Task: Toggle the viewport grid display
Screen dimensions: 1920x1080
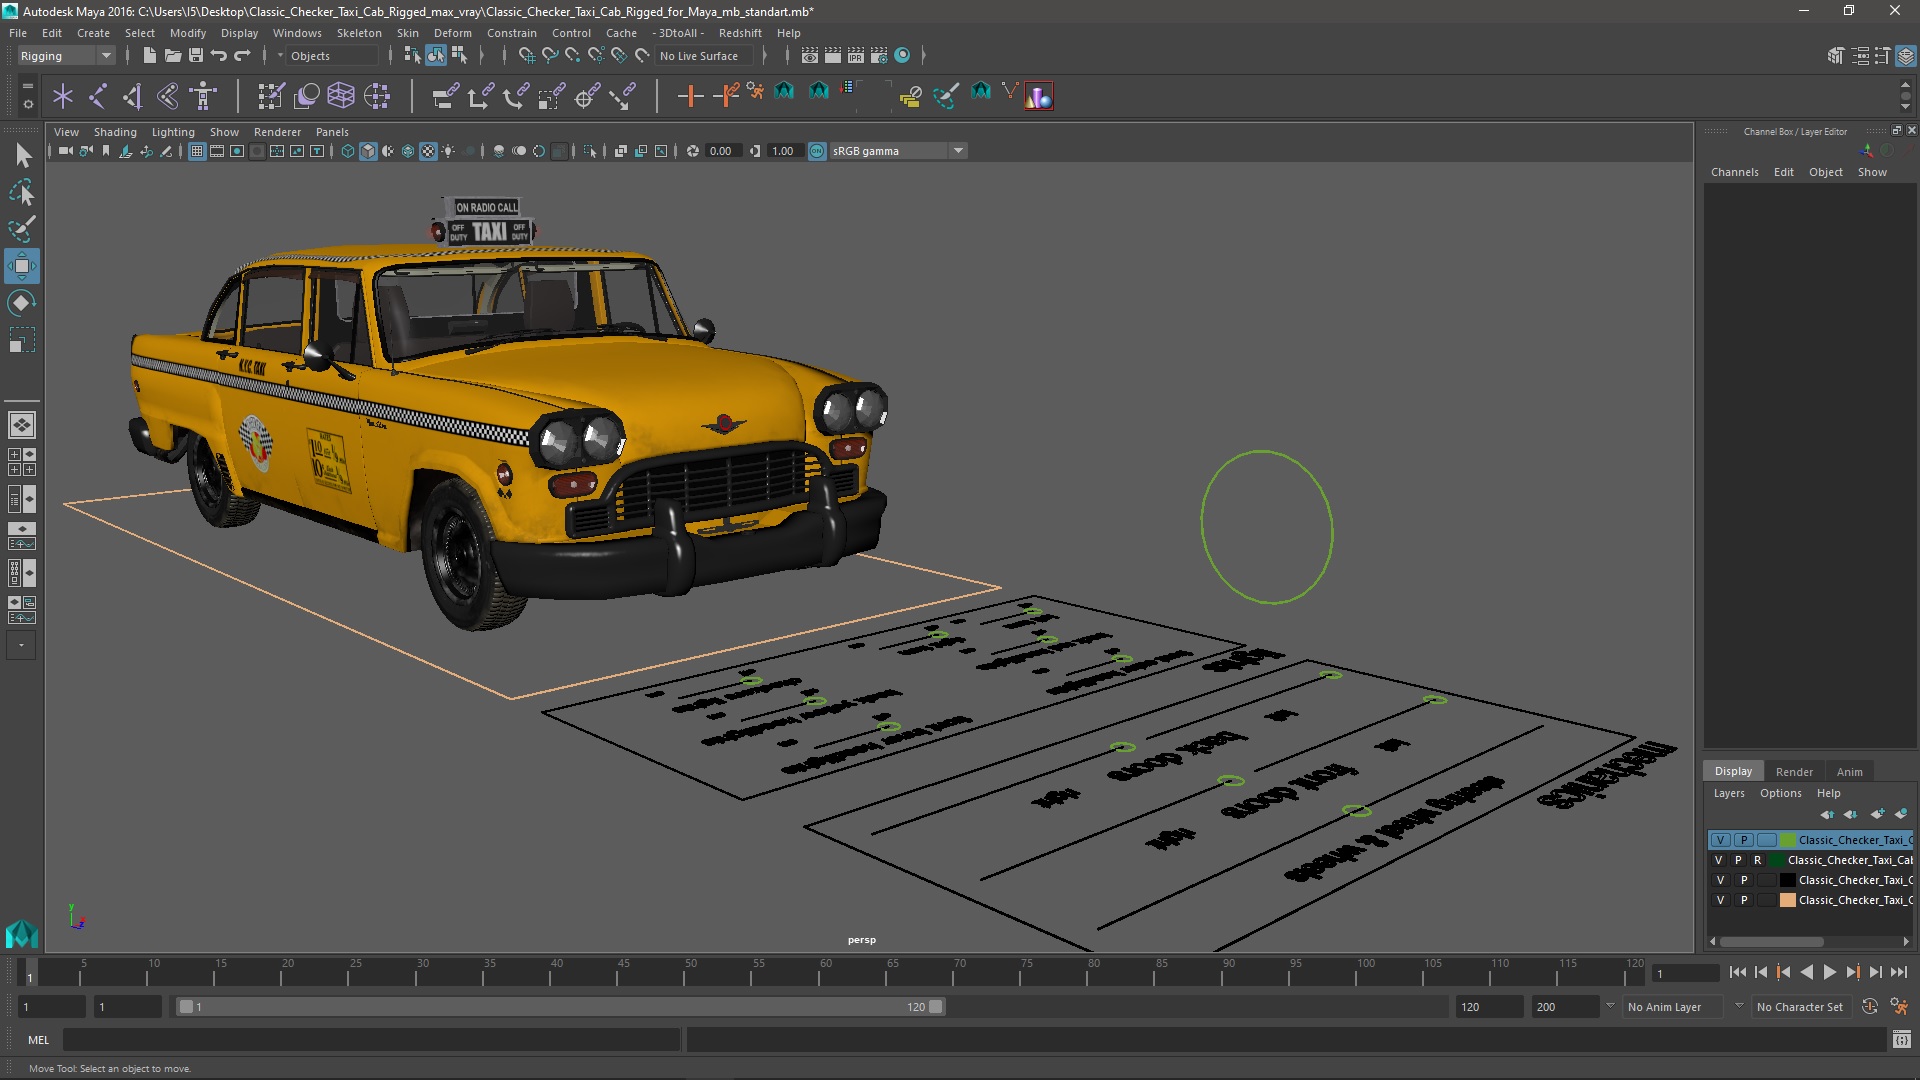Action: point(197,151)
